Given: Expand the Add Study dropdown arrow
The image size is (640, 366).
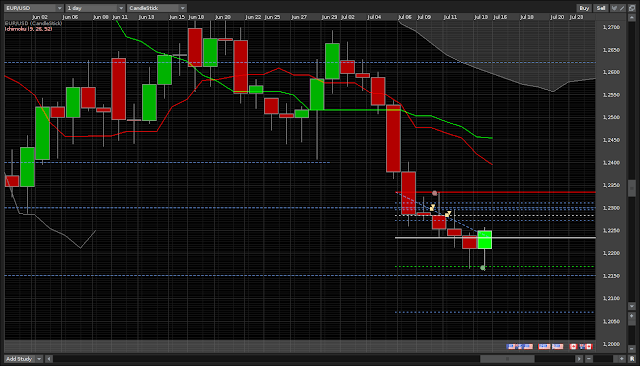Looking at the screenshot, I should [39, 359].
